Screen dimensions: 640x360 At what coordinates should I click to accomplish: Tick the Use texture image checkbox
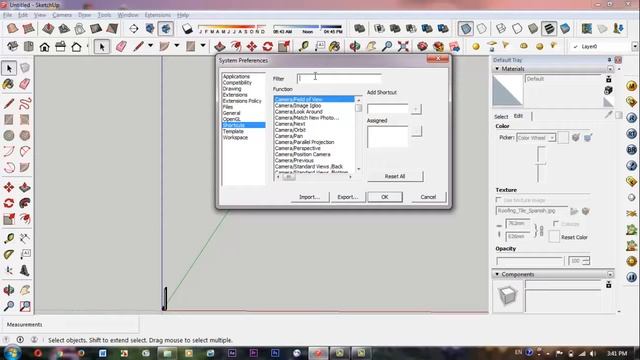point(498,200)
